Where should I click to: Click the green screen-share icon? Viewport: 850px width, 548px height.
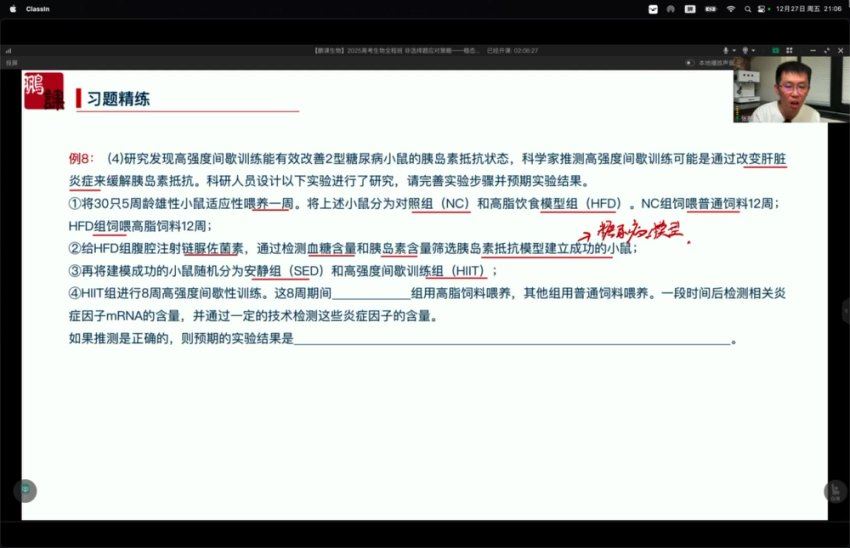(x=776, y=50)
